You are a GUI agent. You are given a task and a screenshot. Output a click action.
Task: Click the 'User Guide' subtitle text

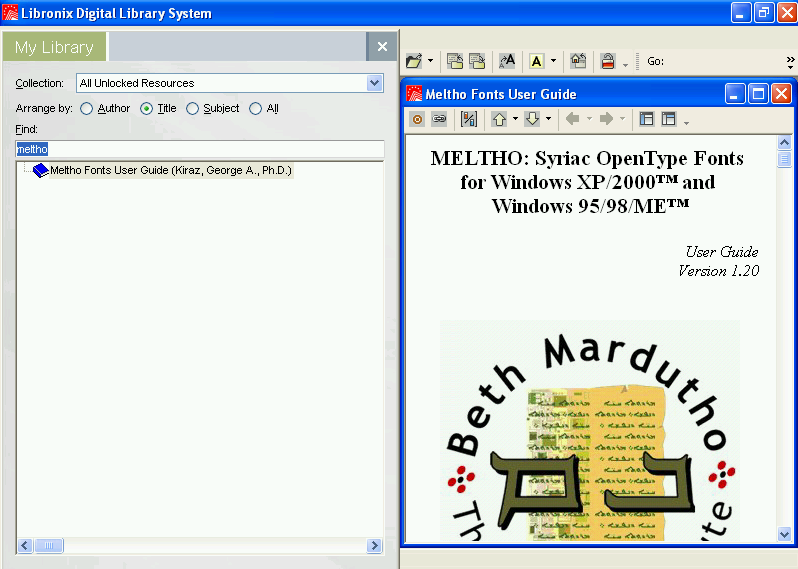[x=722, y=252]
